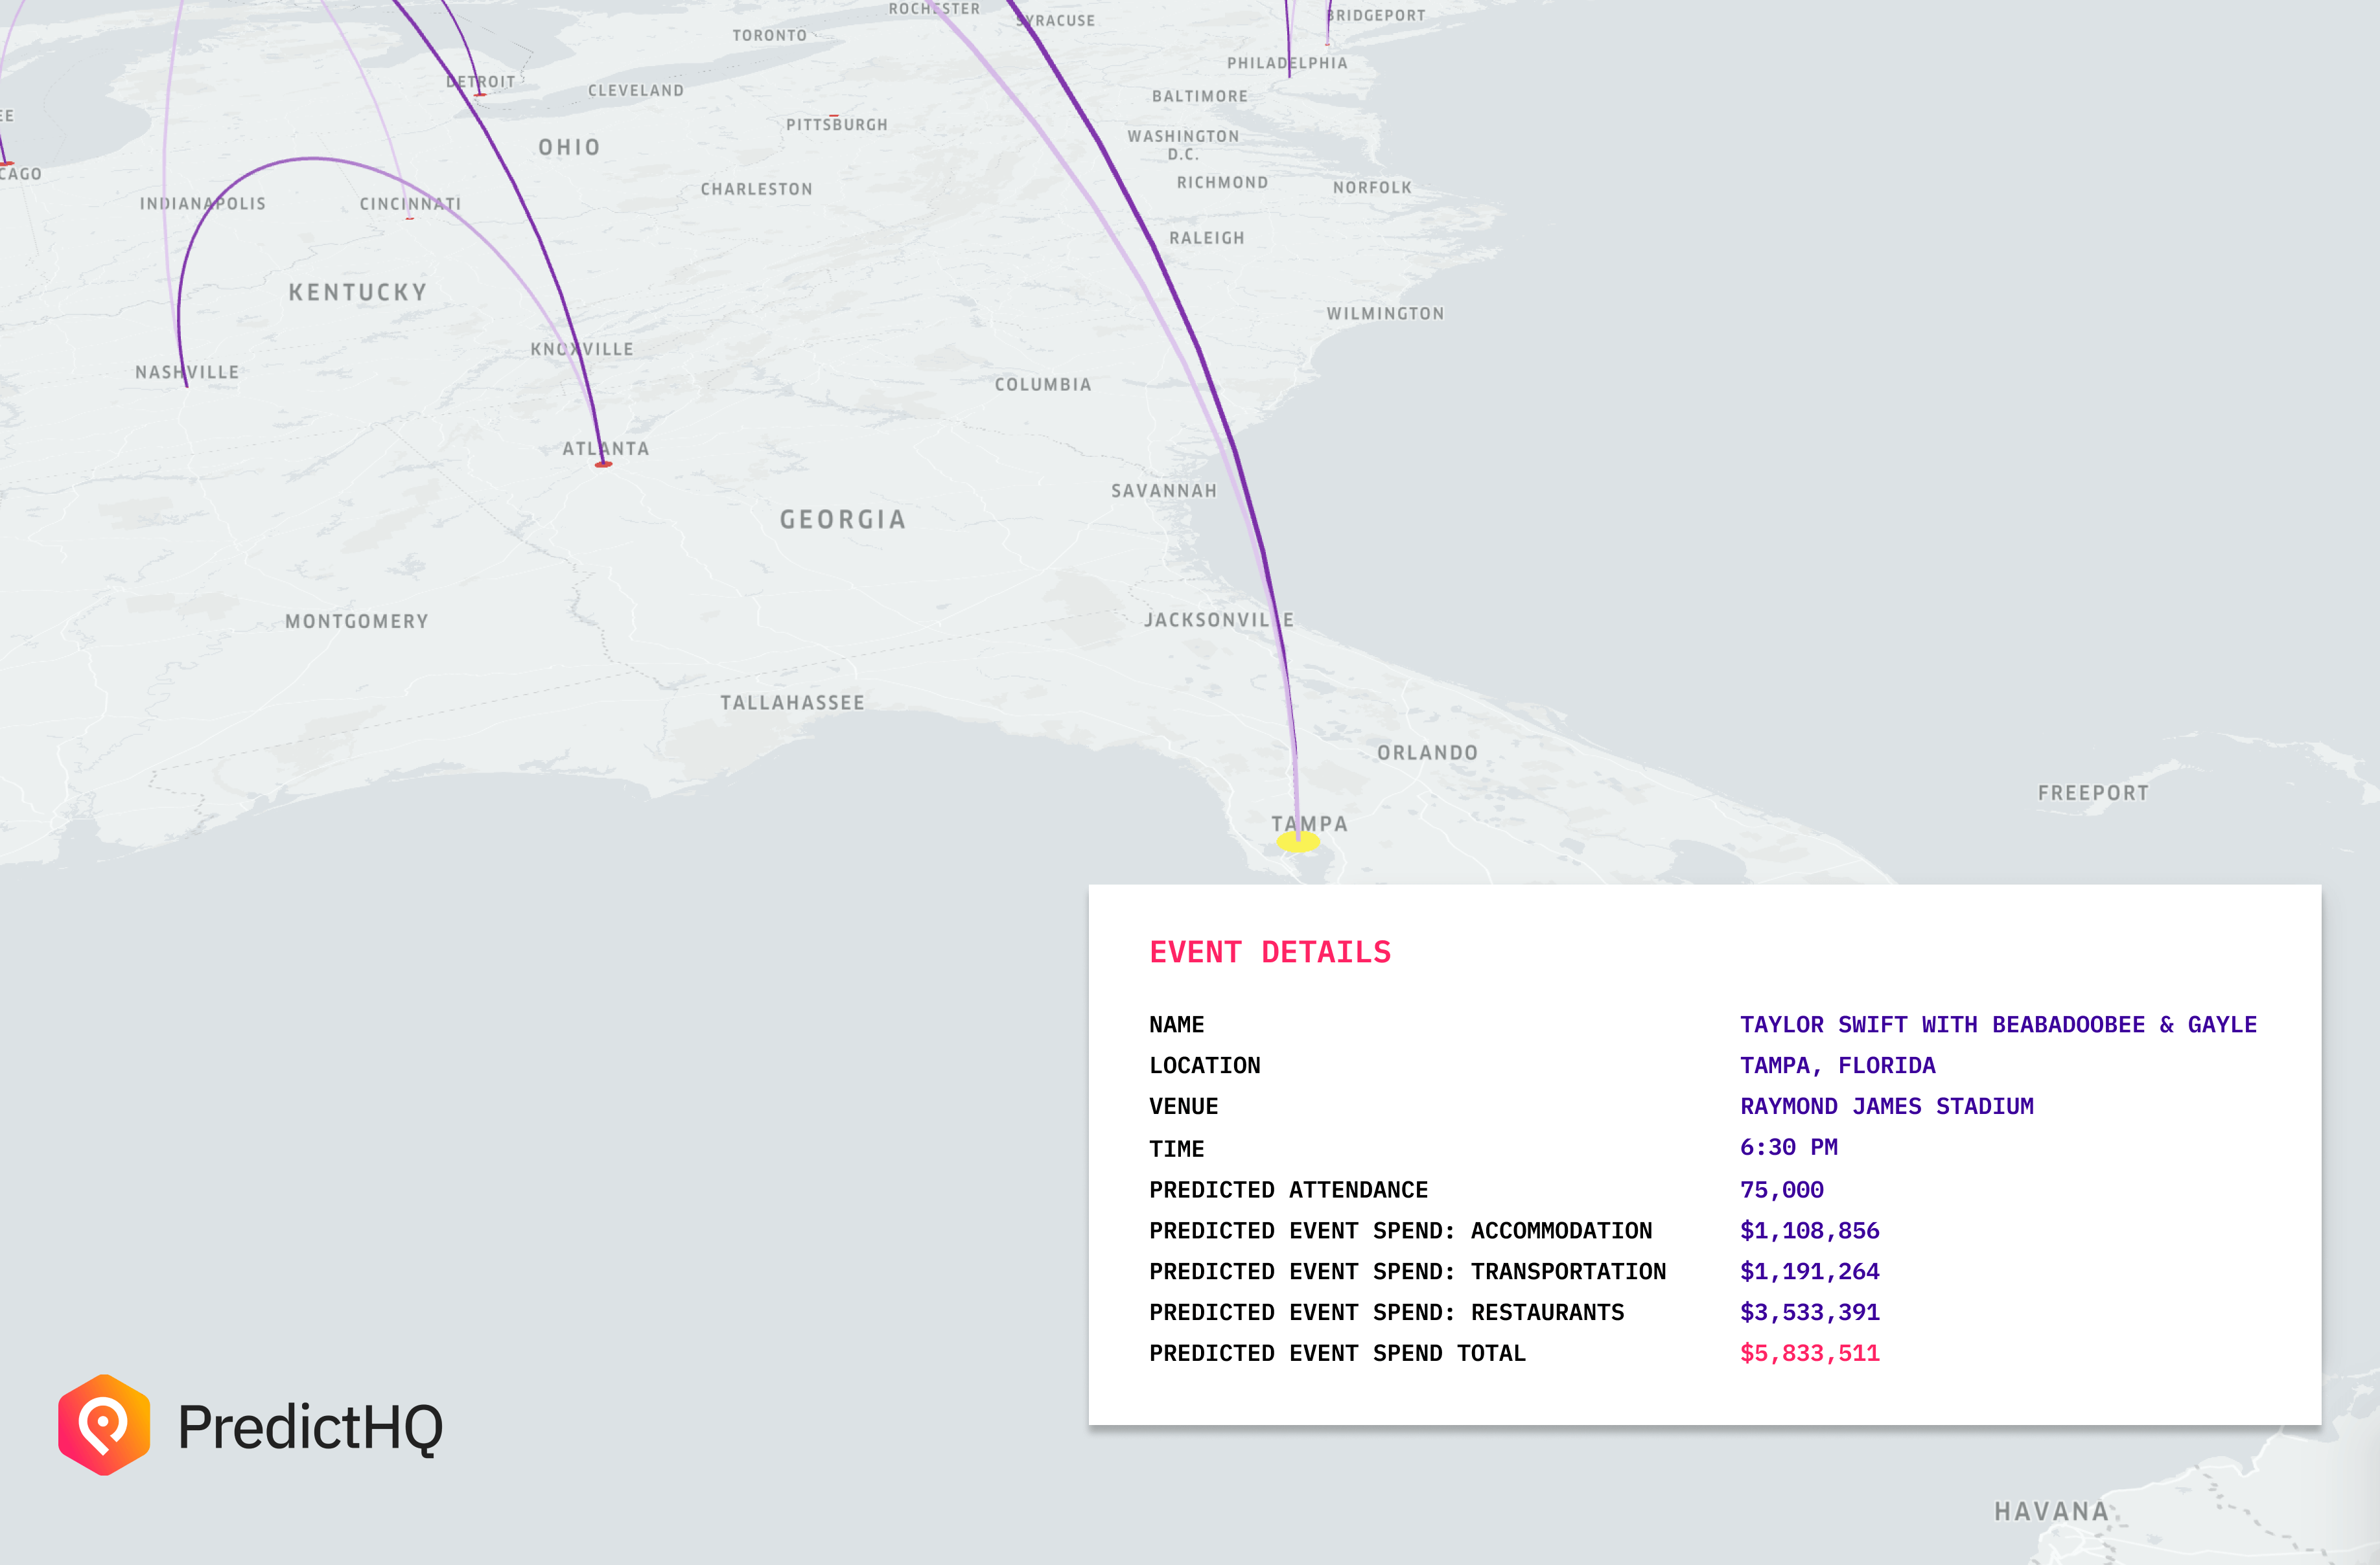Click the yellow Tampa event marker
2380x1565 pixels.
[x=1298, y=842]
